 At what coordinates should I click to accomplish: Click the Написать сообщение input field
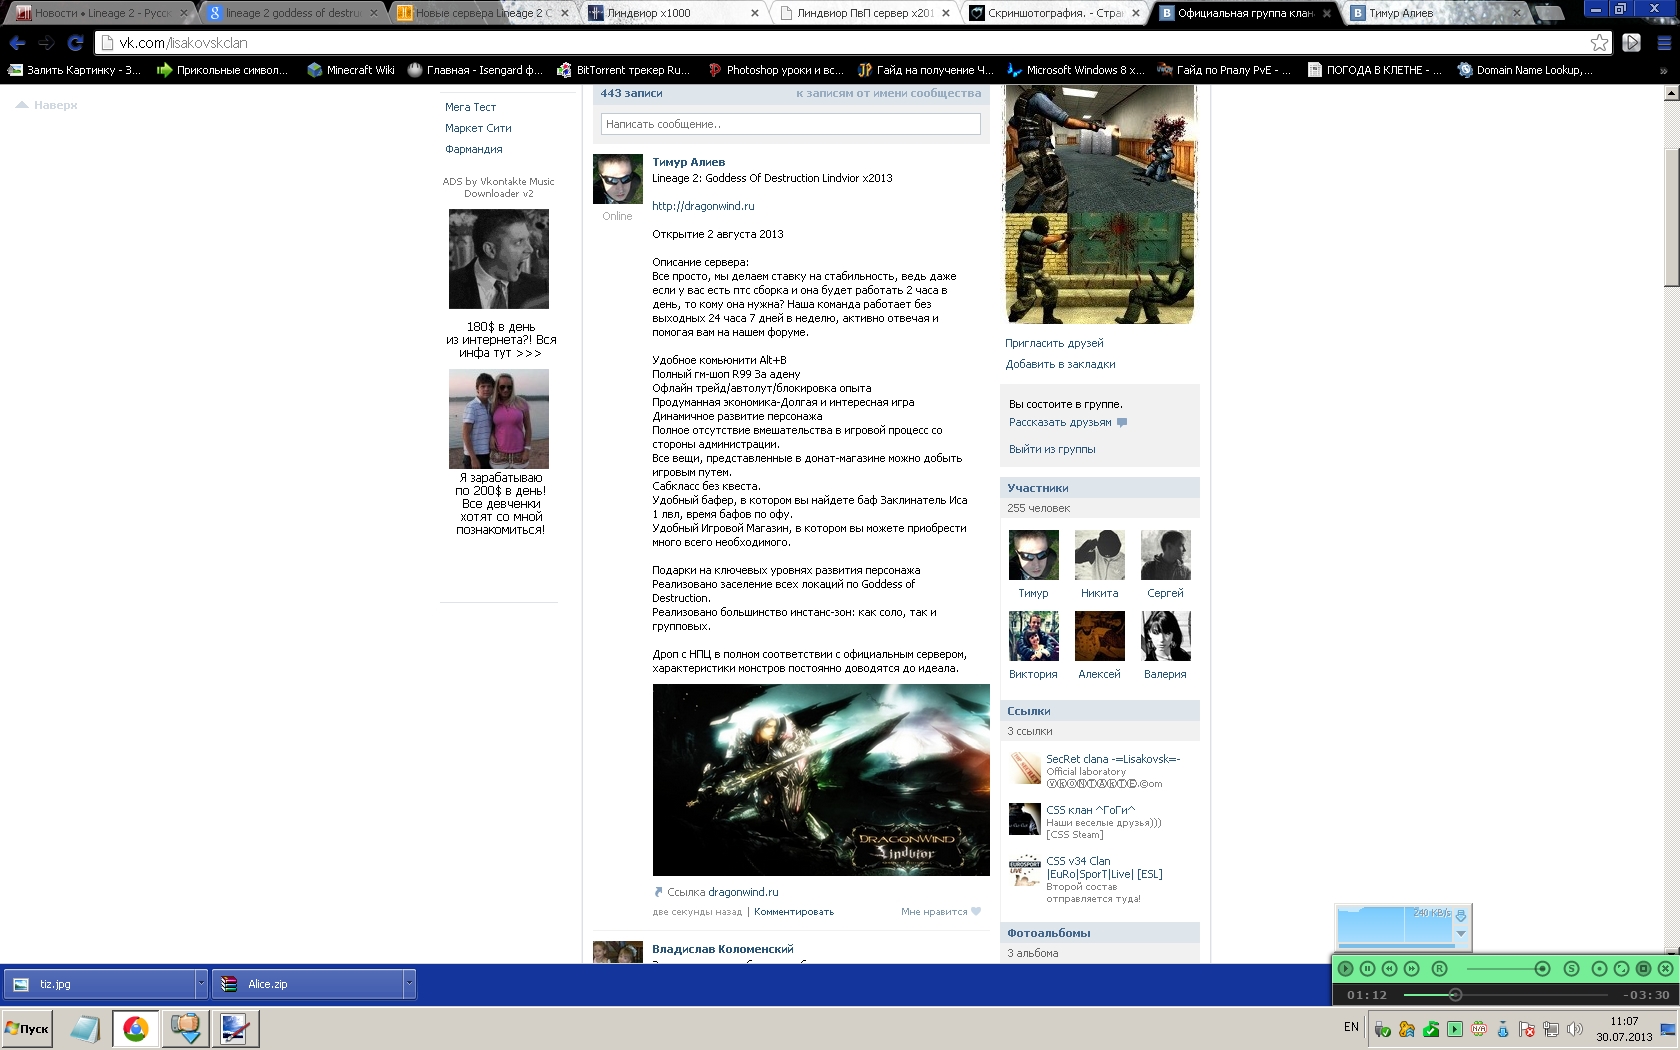pos(790,124)
